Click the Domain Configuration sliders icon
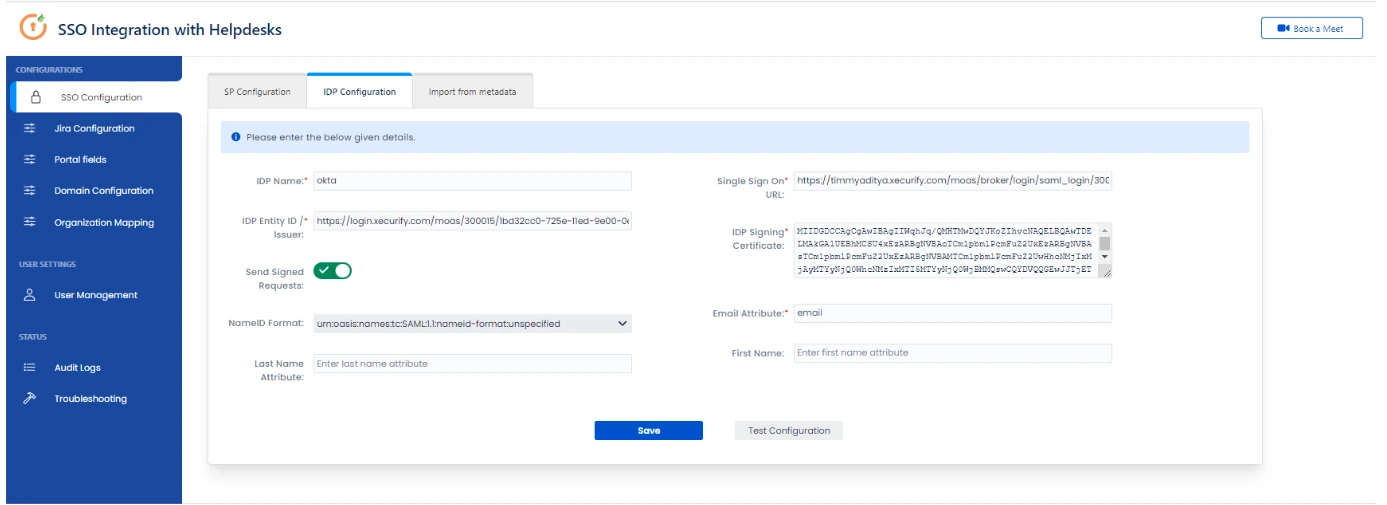 tap(30, 190)
